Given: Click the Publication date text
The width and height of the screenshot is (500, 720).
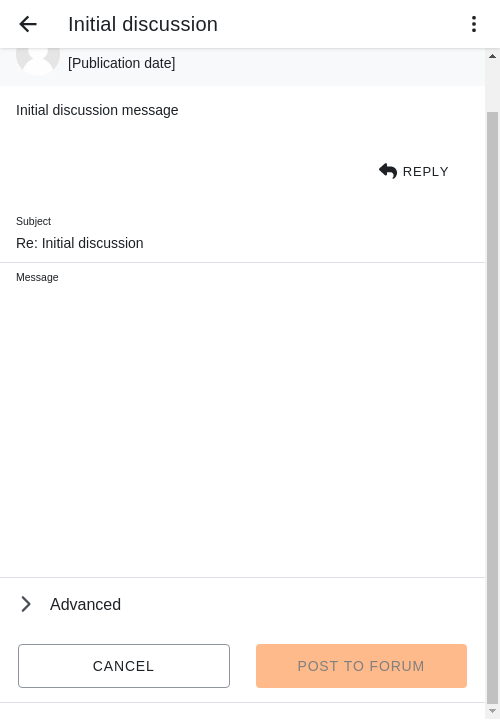Looking at the screenshot, I should coord(122,63).
